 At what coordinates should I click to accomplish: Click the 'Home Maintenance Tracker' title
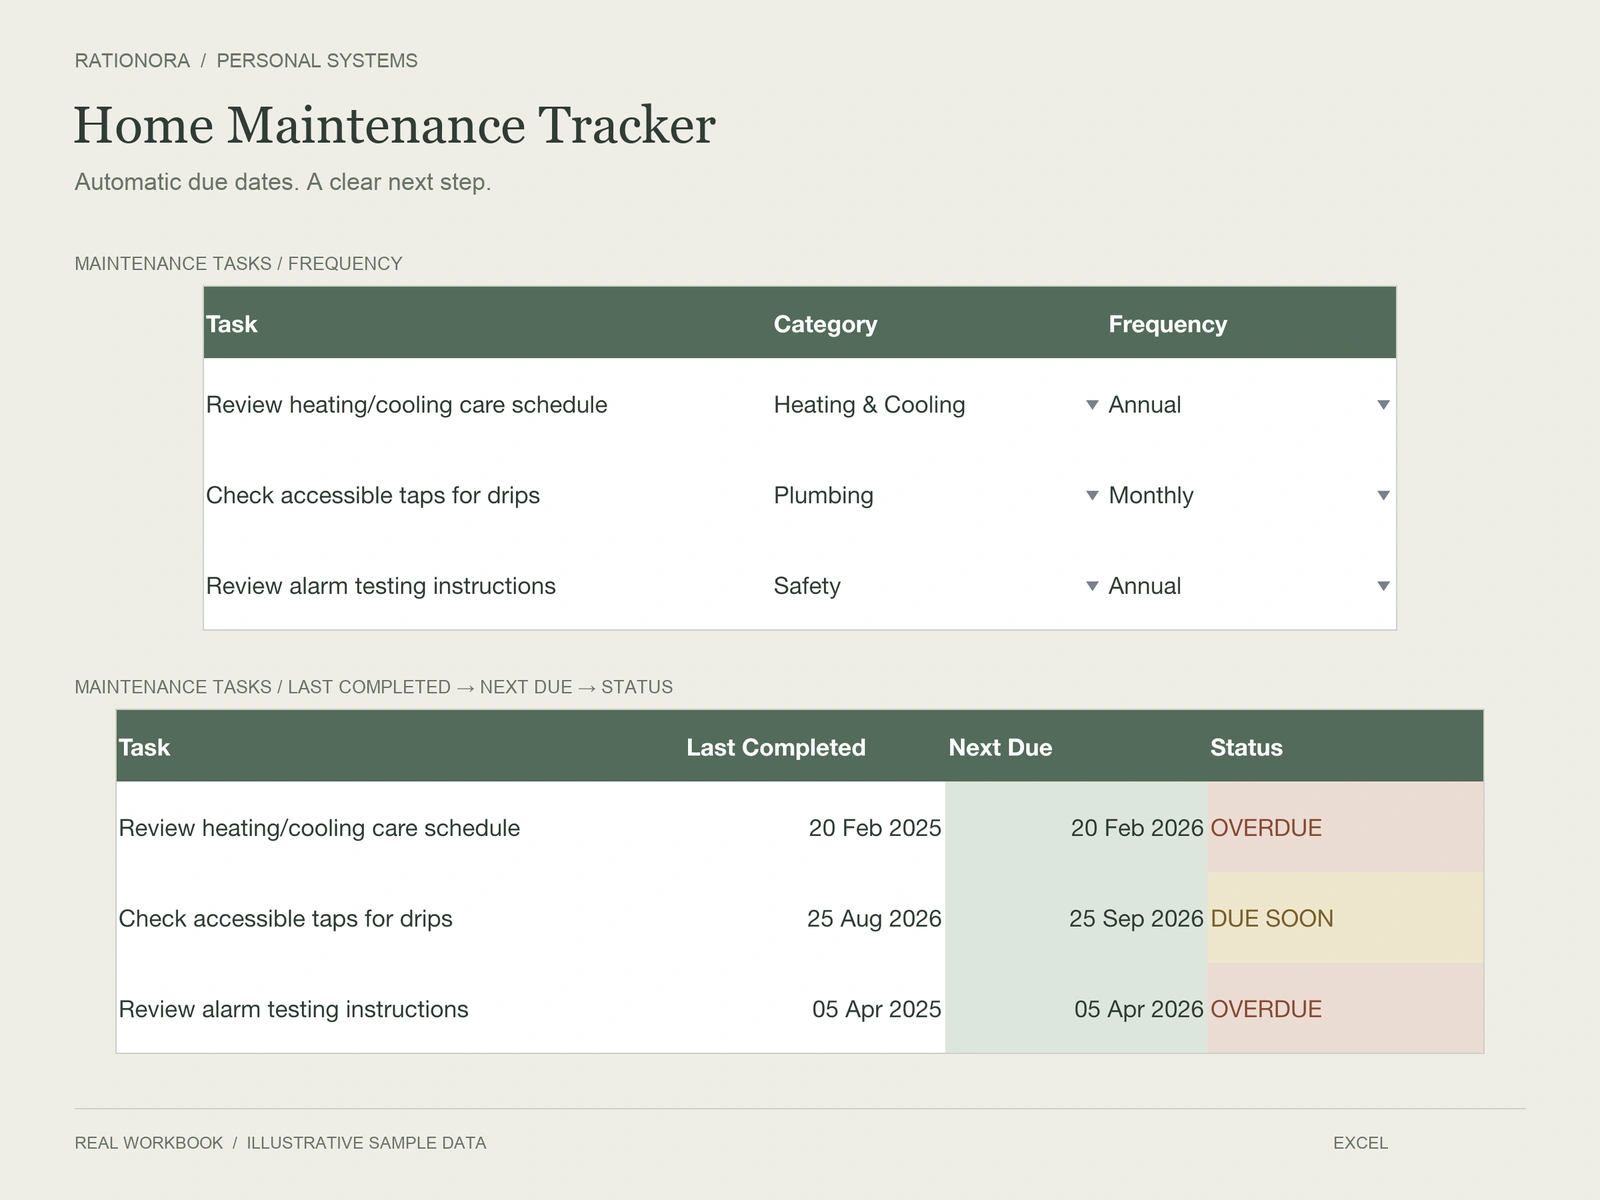click(394, 126)
